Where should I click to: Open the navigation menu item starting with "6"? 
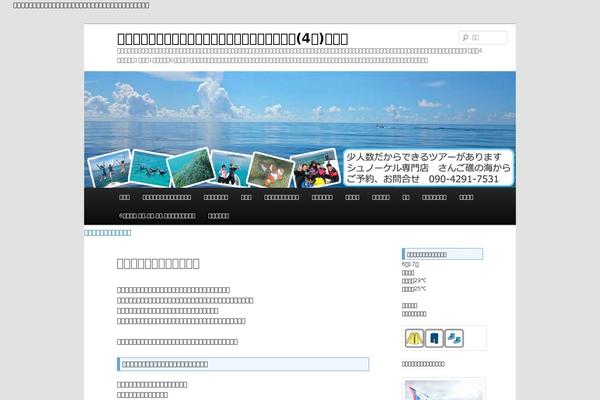pos(157,216)
